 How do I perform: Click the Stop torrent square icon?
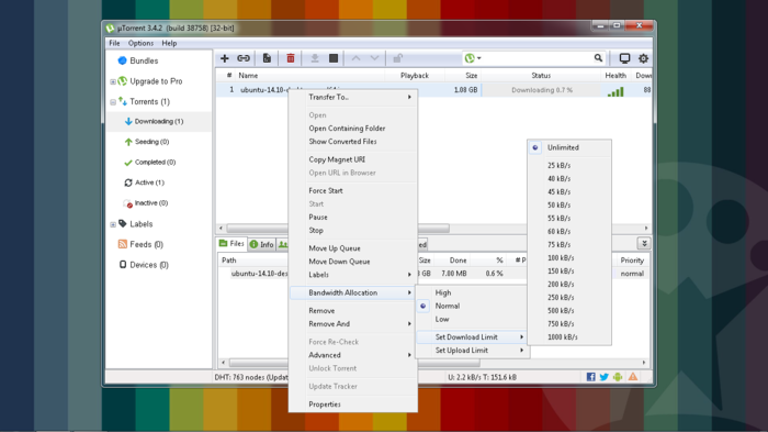click(334, 59)
